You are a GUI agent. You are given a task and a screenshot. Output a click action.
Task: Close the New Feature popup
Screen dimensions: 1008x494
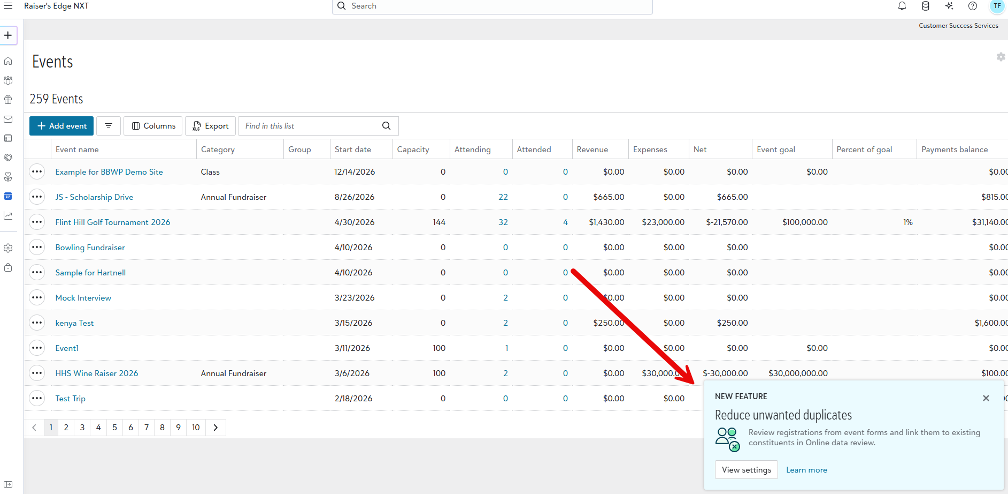tap(986, 398)
